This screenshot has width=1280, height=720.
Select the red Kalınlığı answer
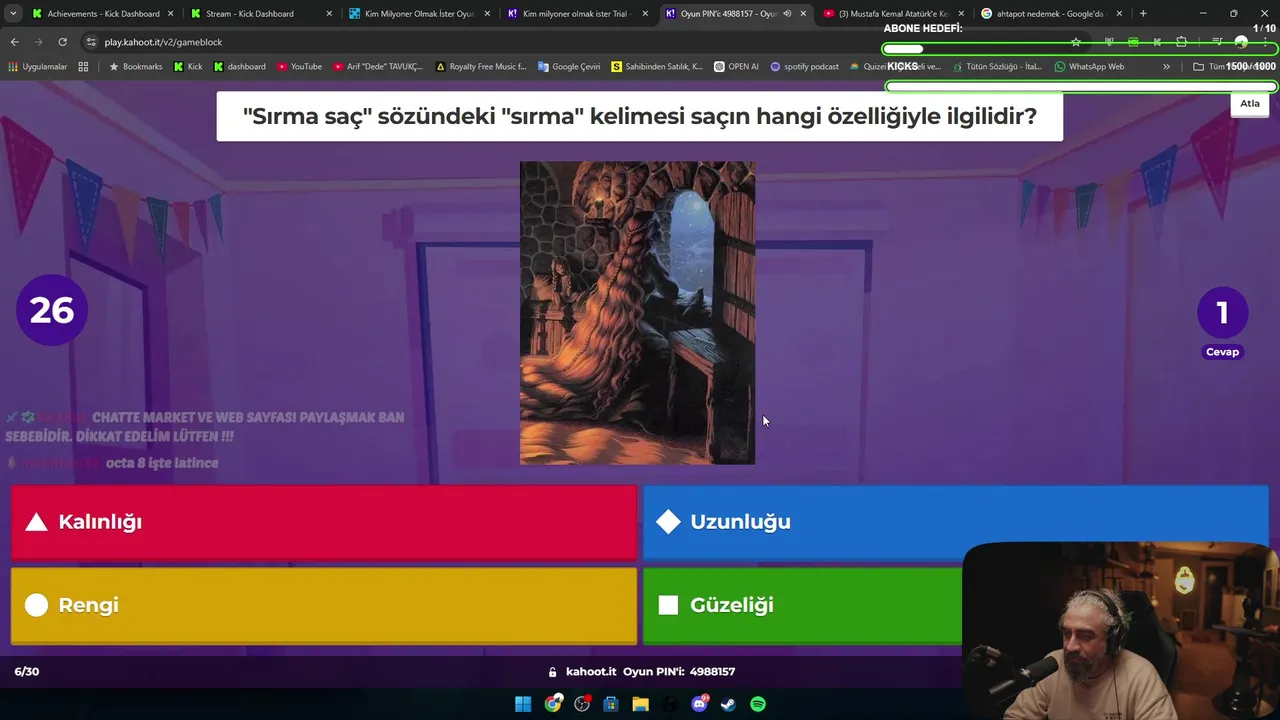[324, 522]
